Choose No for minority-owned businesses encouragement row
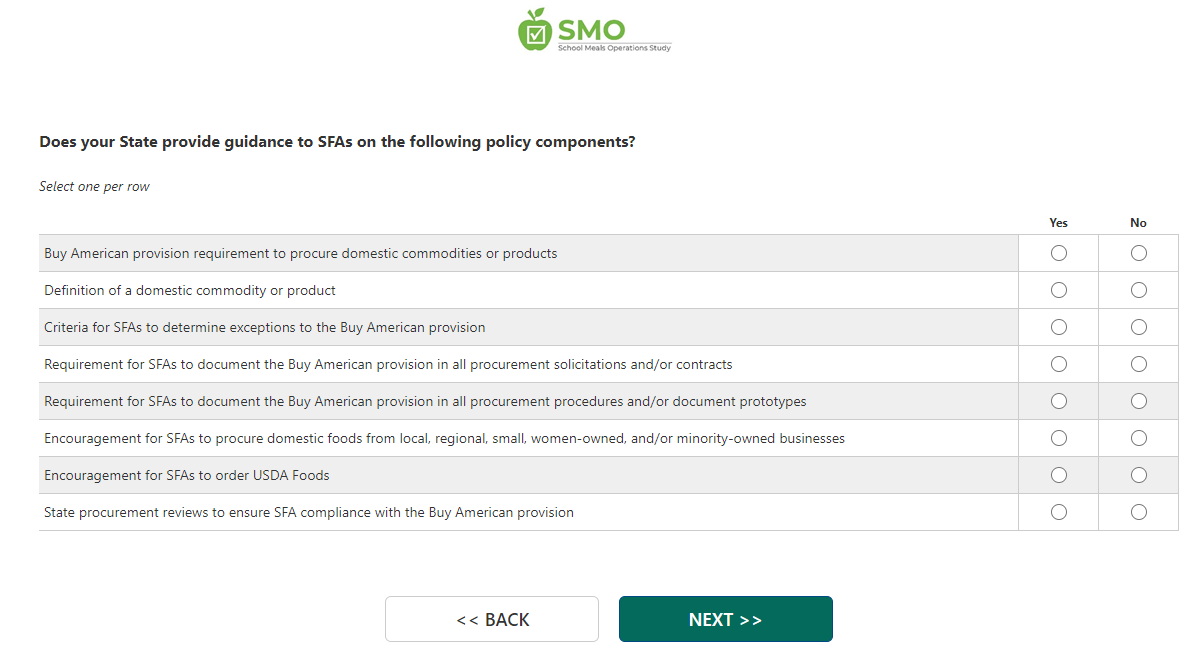Viewport: 1203px width, 672px height. point(1139,438)
